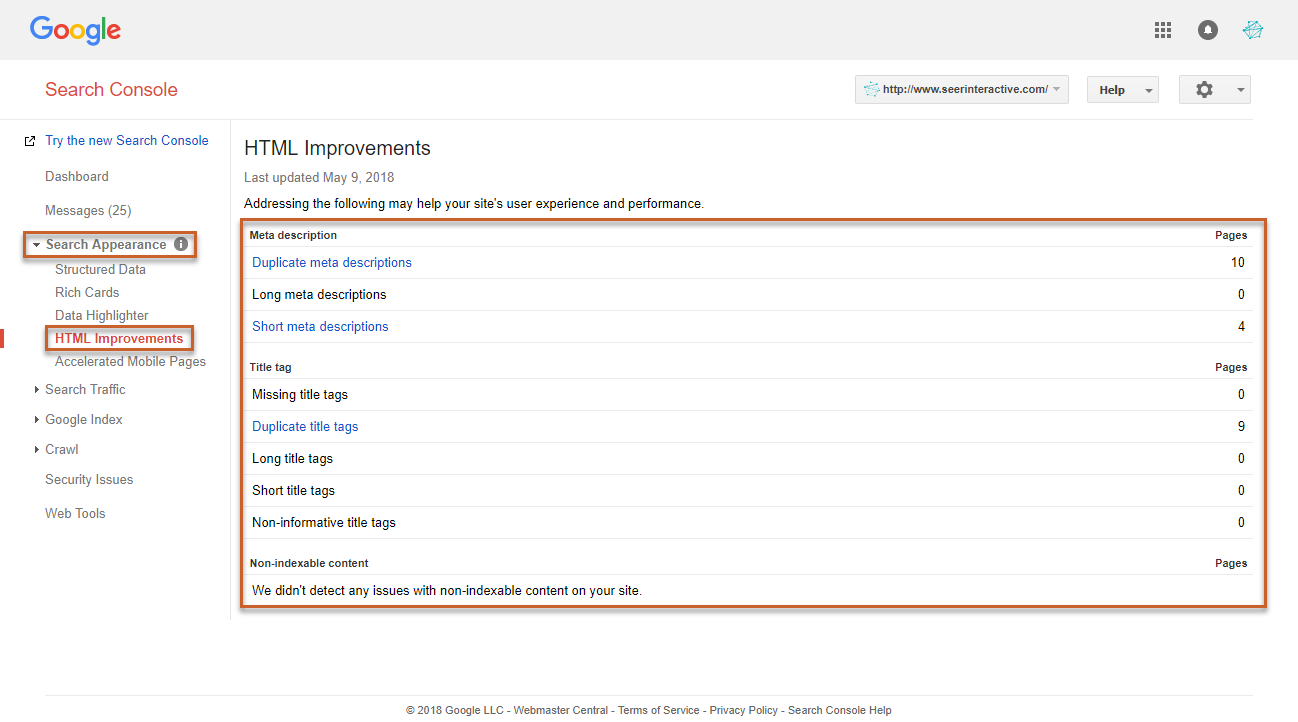This screenshot has width=1298, height=722.
Task: Click the Search Appearance info icon
Action: [x=181, y=244]
